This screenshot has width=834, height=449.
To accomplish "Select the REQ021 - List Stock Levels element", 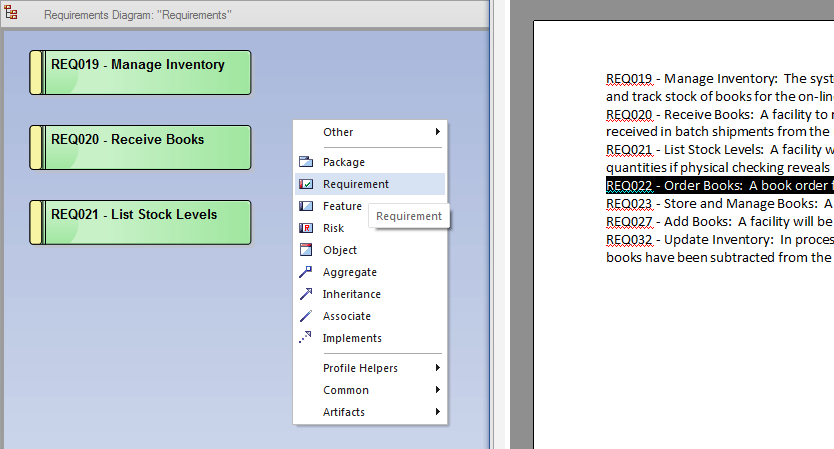I will pos(140,222).
